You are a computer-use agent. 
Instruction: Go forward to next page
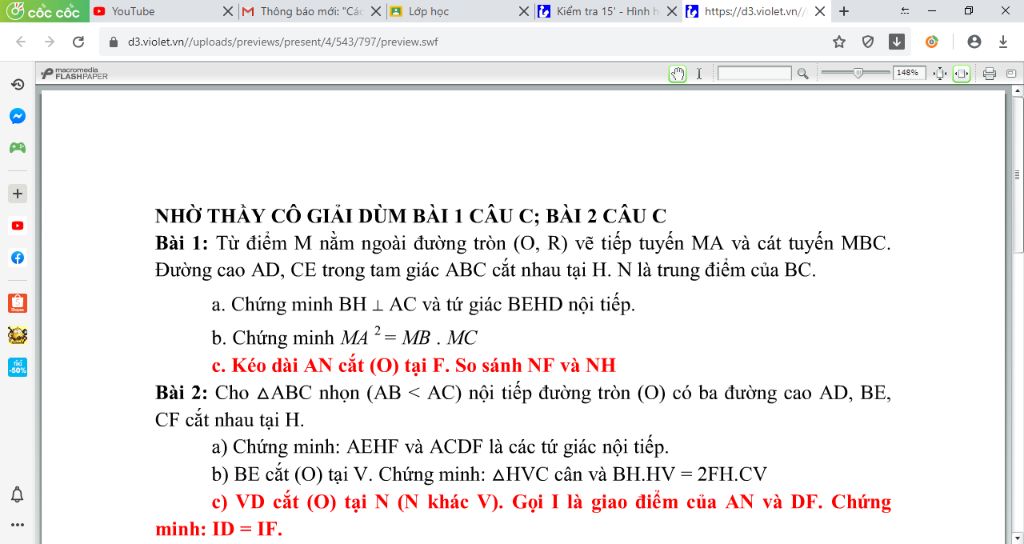pos(50,42)
